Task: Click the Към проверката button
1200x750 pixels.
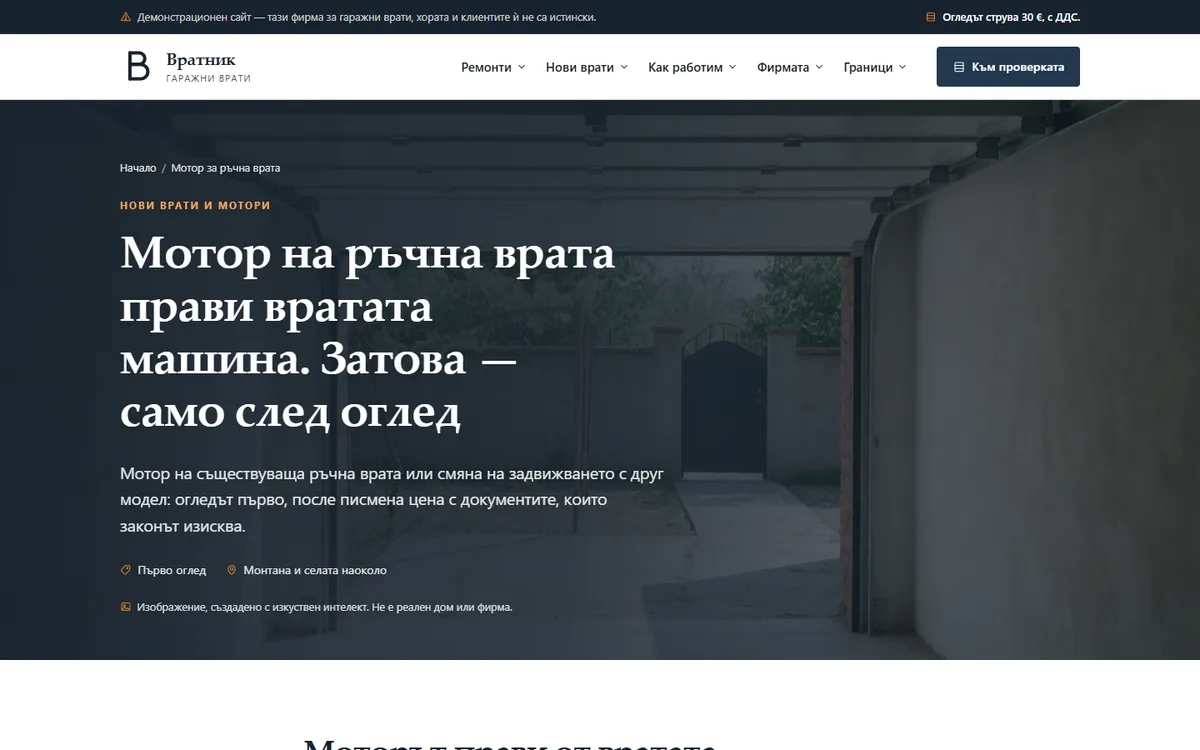Action: point(1008,67)
